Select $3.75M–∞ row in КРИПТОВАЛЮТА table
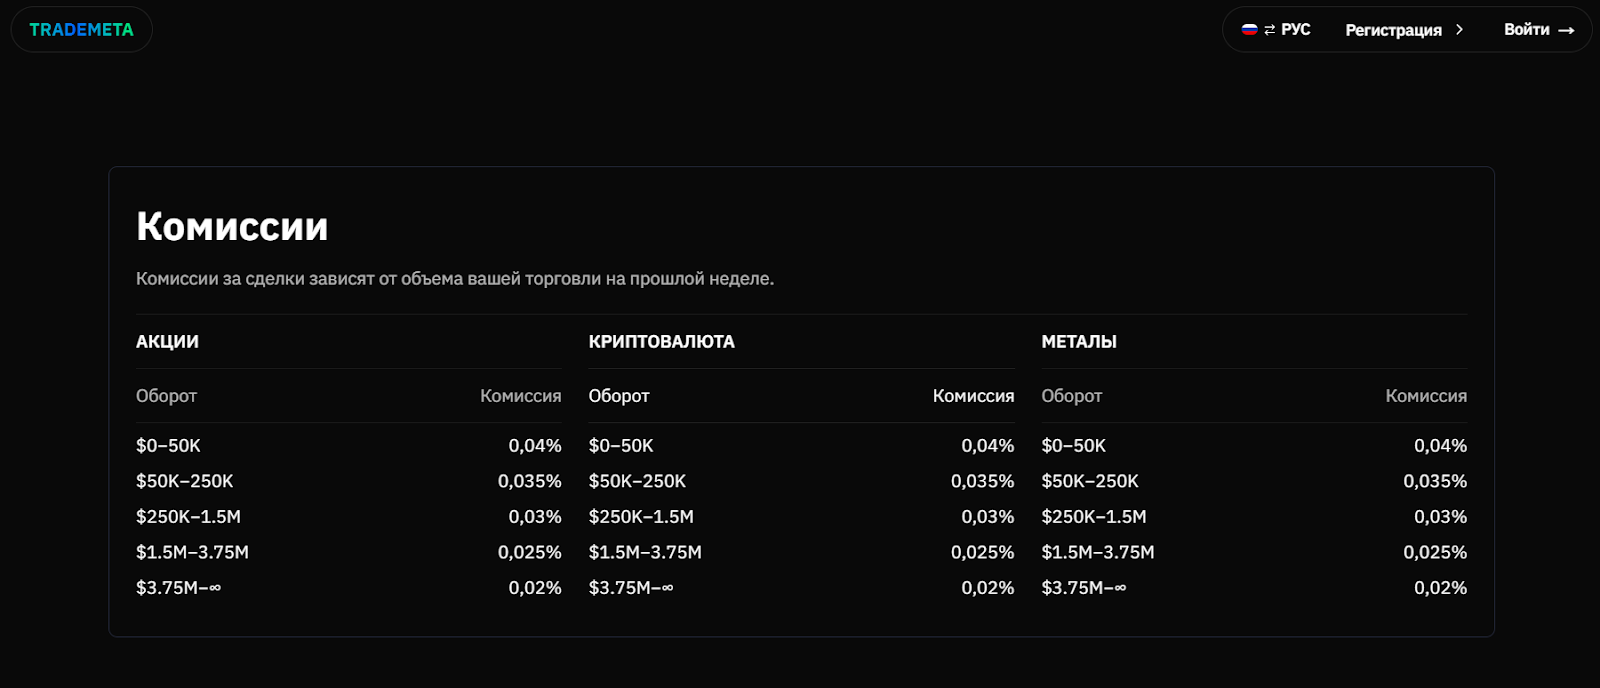This screenshot has height=688, width=1600. (802, 588)
